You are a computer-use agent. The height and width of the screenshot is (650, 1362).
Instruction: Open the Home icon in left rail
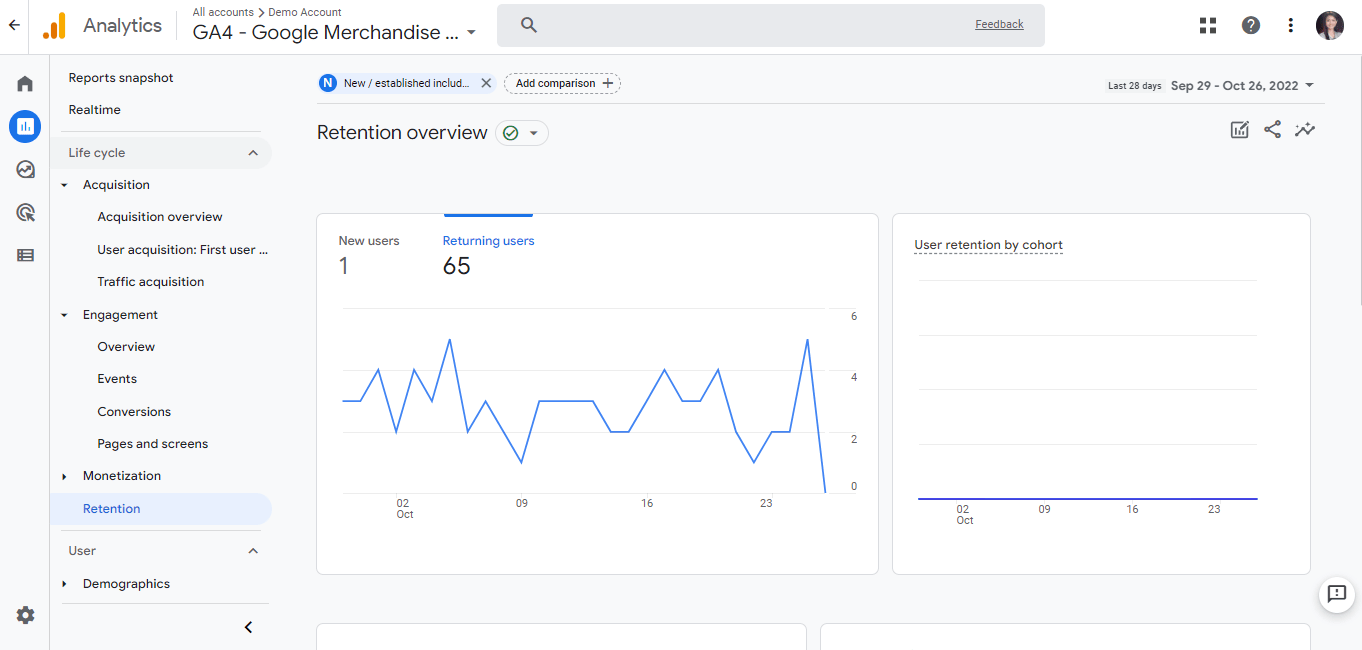(24, 83)
